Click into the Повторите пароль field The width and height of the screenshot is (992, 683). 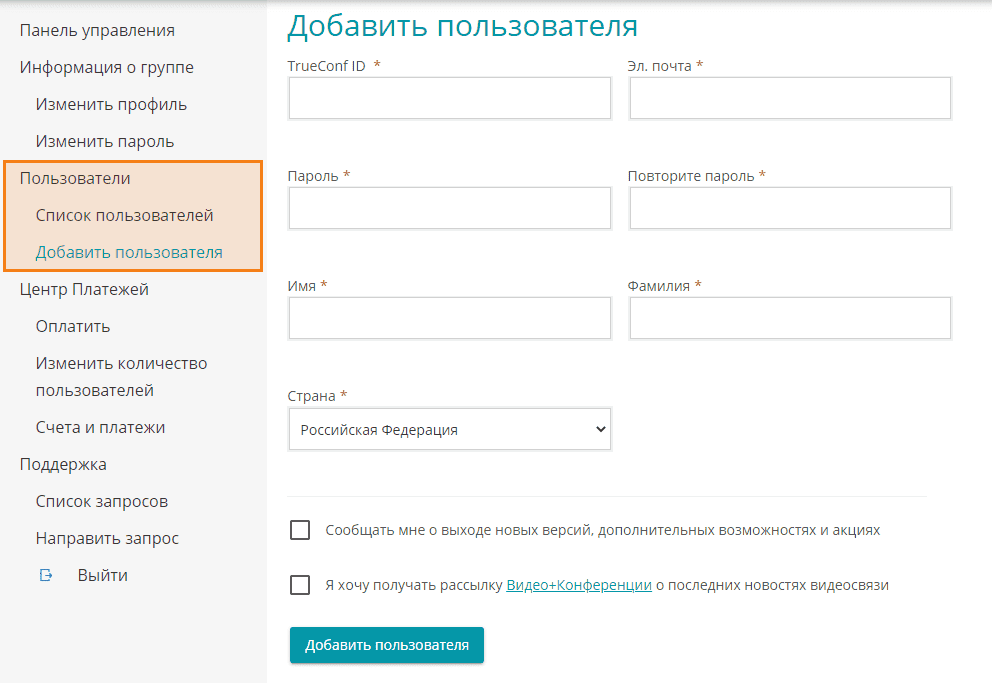[790, 208]
